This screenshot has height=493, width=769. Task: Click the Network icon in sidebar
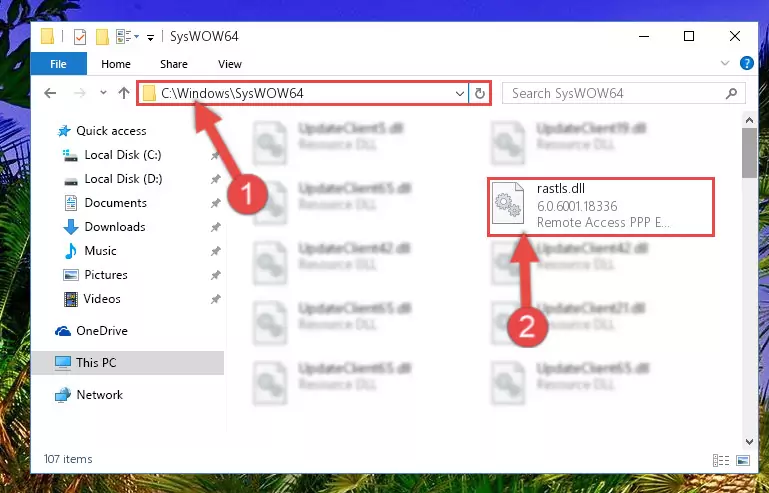[x=63, y=395]
